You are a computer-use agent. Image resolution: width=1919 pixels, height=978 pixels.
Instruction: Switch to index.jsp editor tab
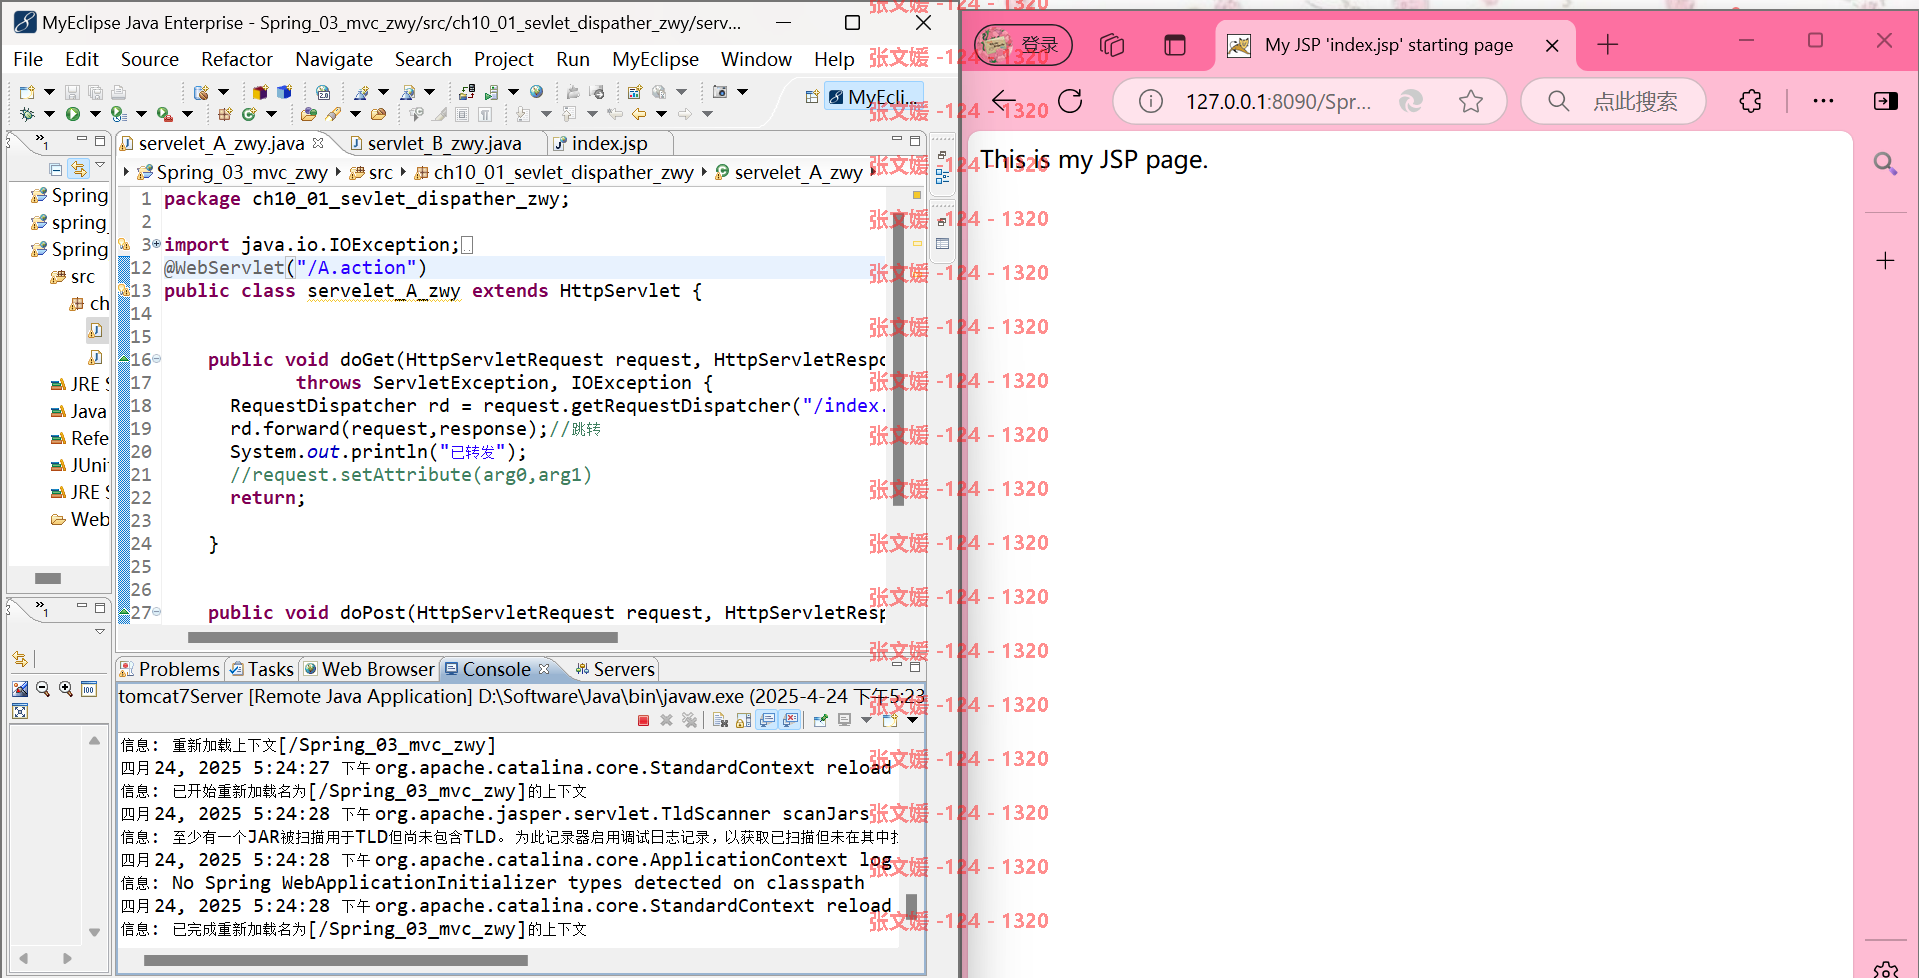coord(609,143)
